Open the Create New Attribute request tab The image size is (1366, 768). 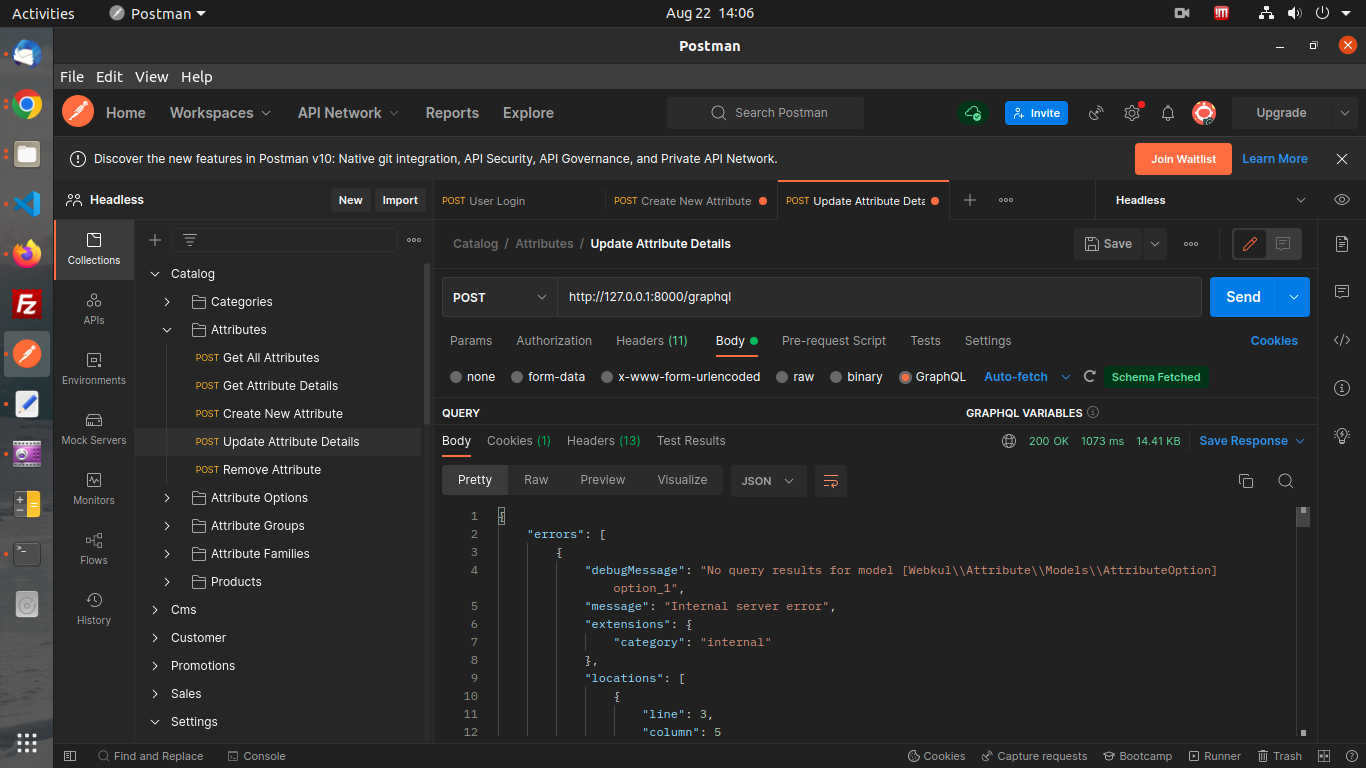click(690, 200)
